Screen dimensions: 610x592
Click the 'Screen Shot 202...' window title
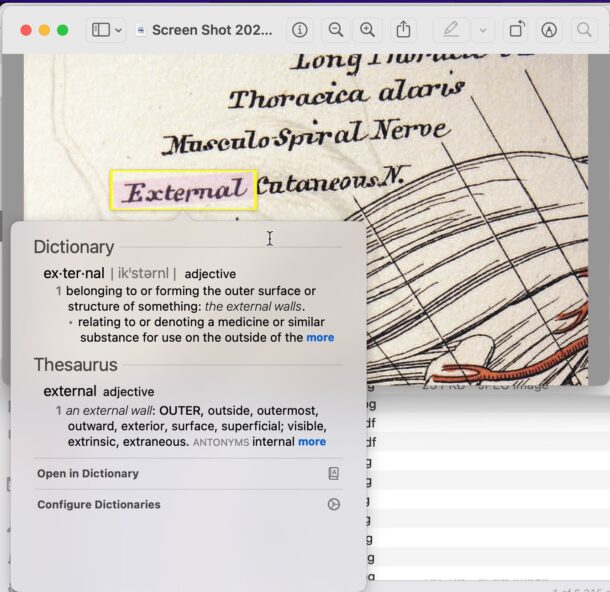coord(212,30)
